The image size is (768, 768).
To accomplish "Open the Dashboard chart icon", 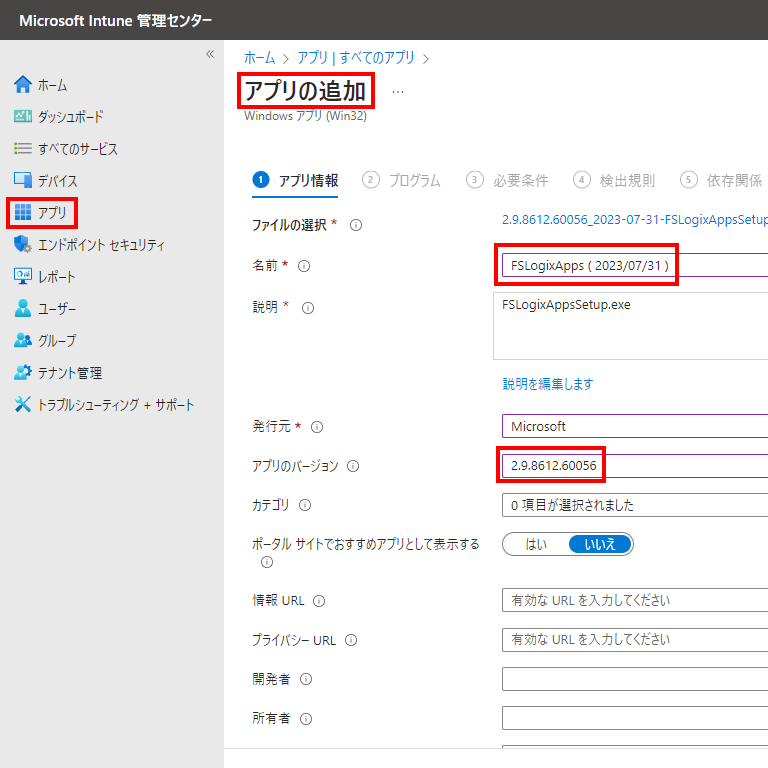I will [x=23, y=116].
